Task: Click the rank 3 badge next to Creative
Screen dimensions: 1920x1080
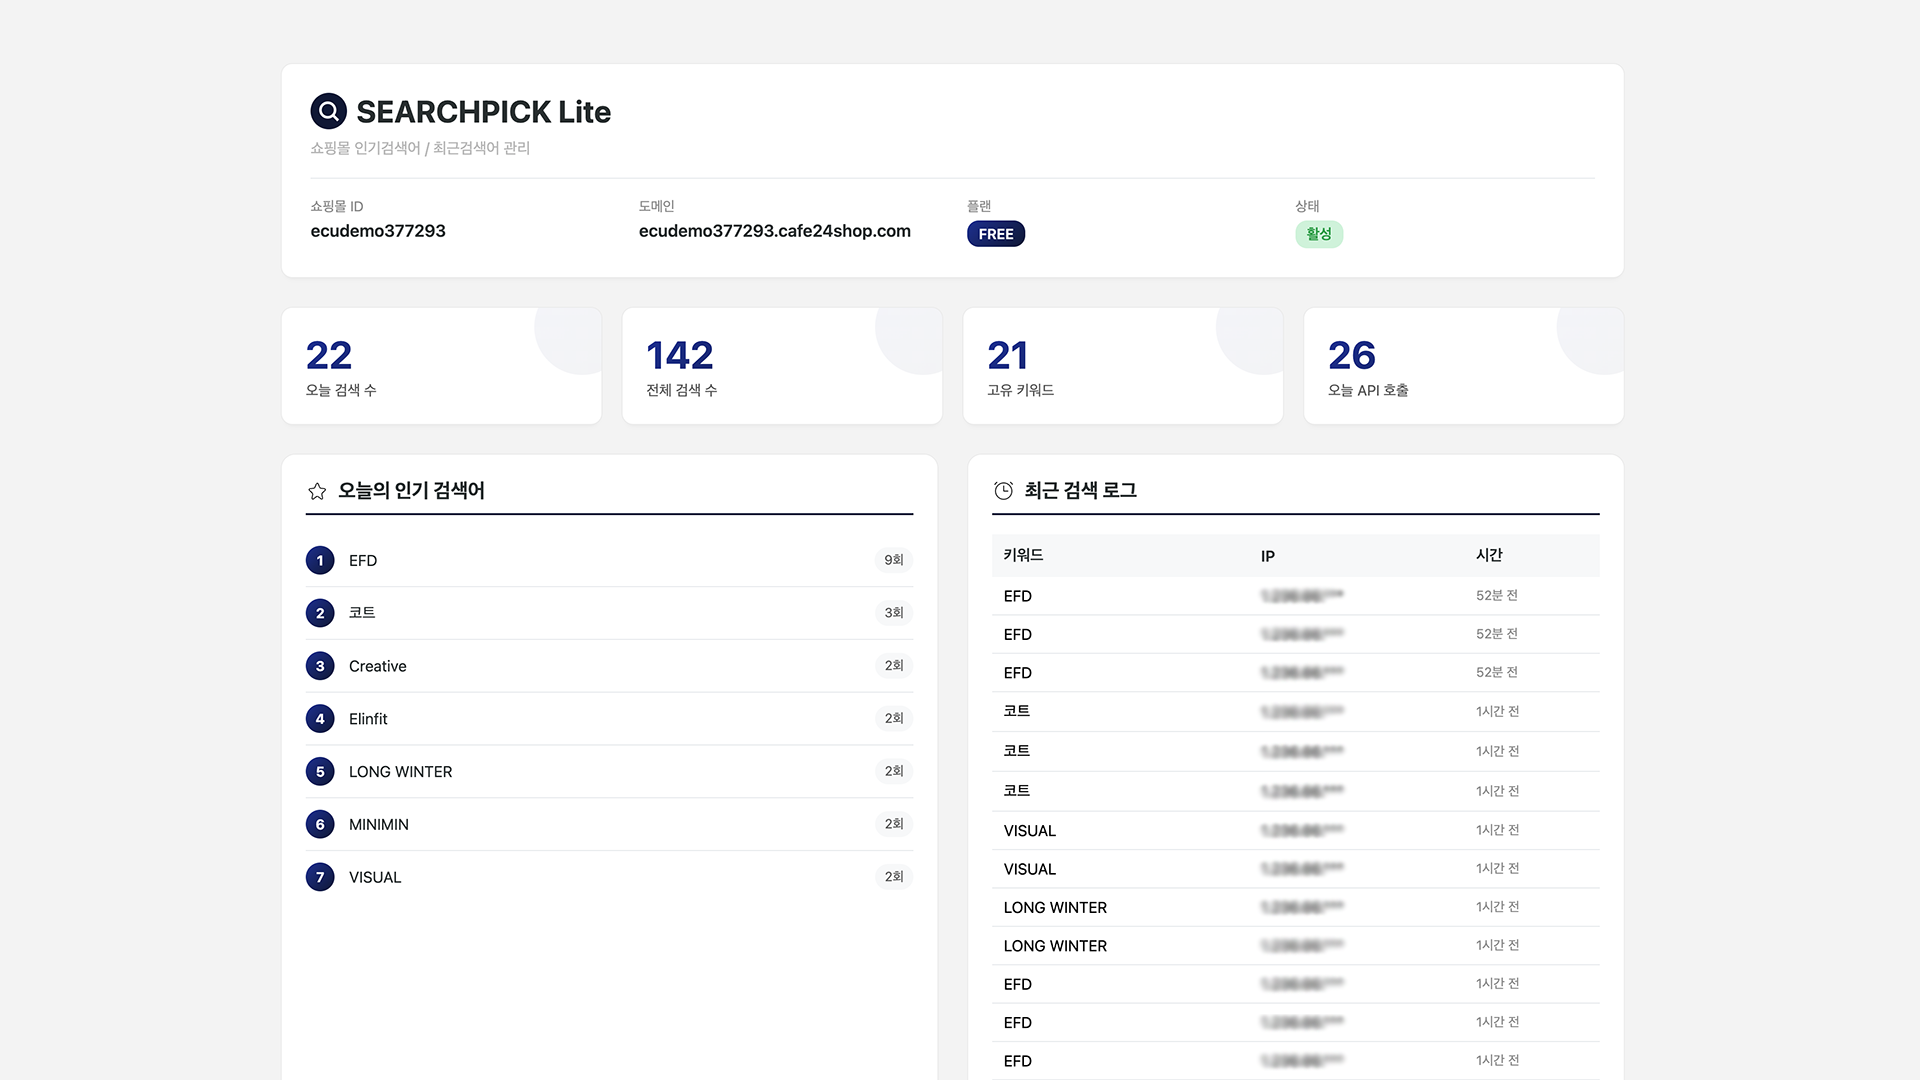Action: (320, 666)
